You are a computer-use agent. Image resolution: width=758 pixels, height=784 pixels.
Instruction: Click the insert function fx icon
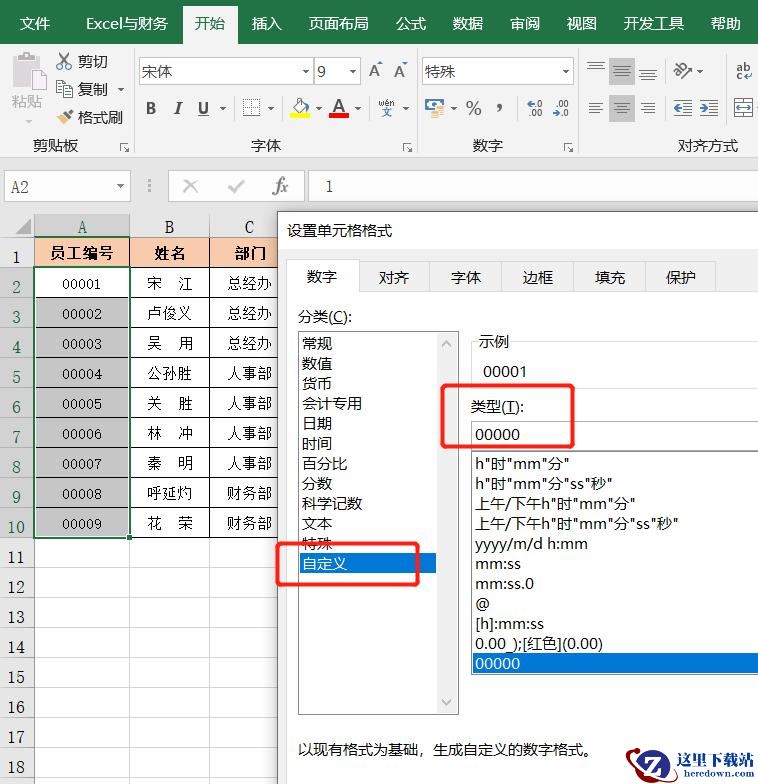point(280,186)
